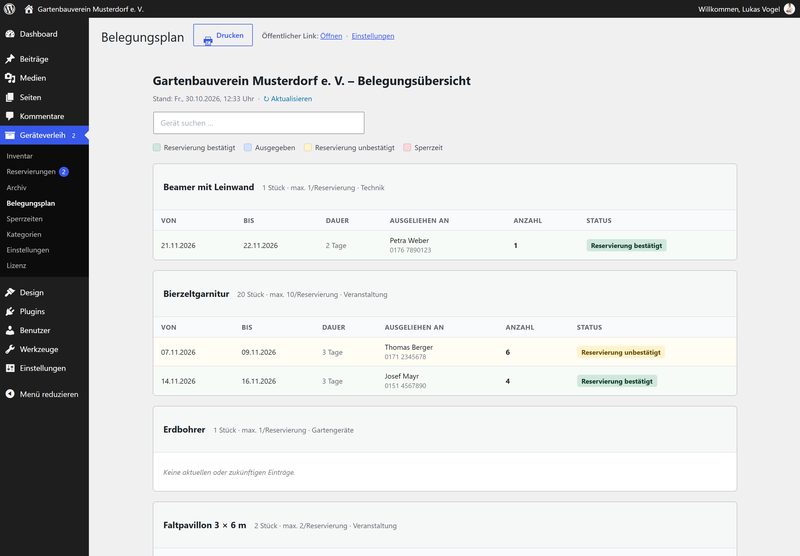Click the Kommentare speech bubble icon
The width and height of the screenshot is (800, 556).
click(10, 116)
